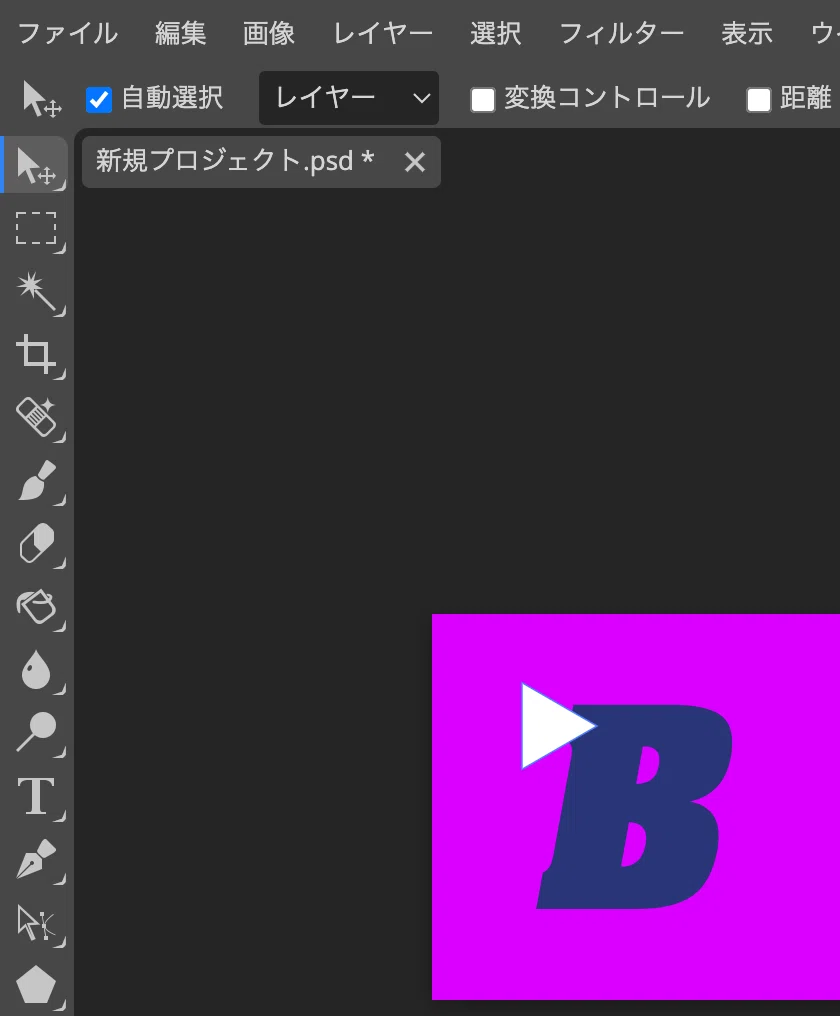Select the Paint Bucket tool

[36, 606]
